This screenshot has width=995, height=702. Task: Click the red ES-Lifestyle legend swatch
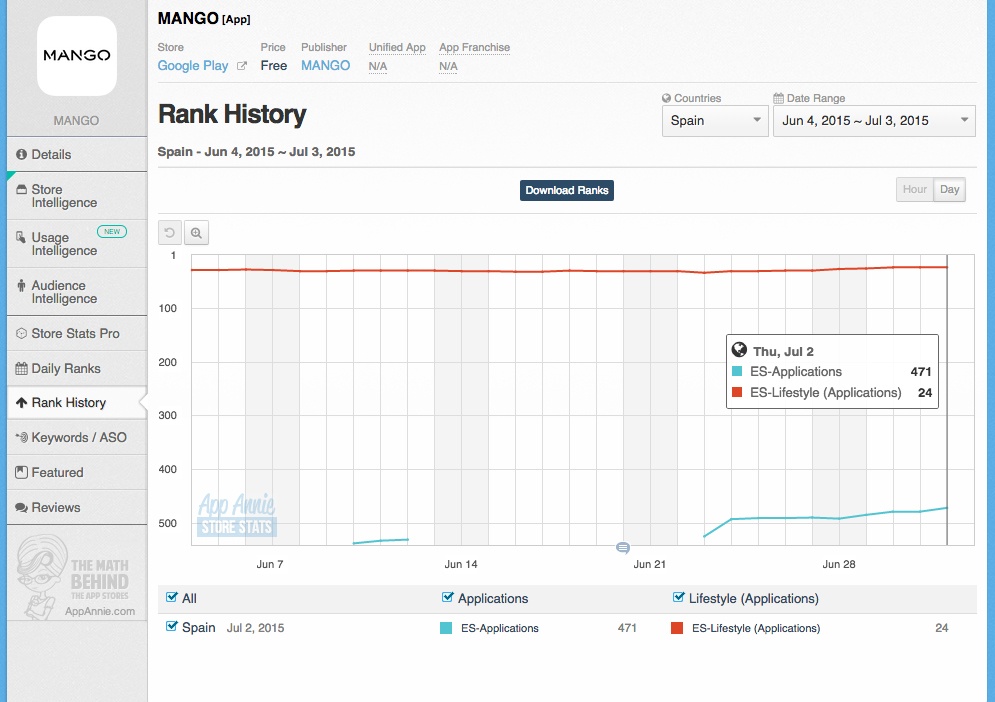[677, 628]
